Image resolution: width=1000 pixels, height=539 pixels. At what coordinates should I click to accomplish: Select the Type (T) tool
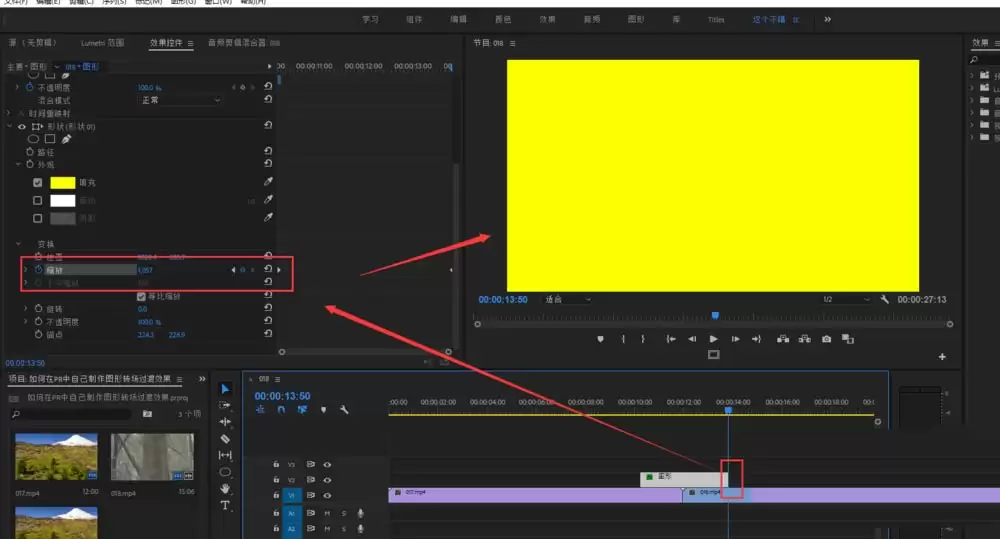click(x=225, y=506)
